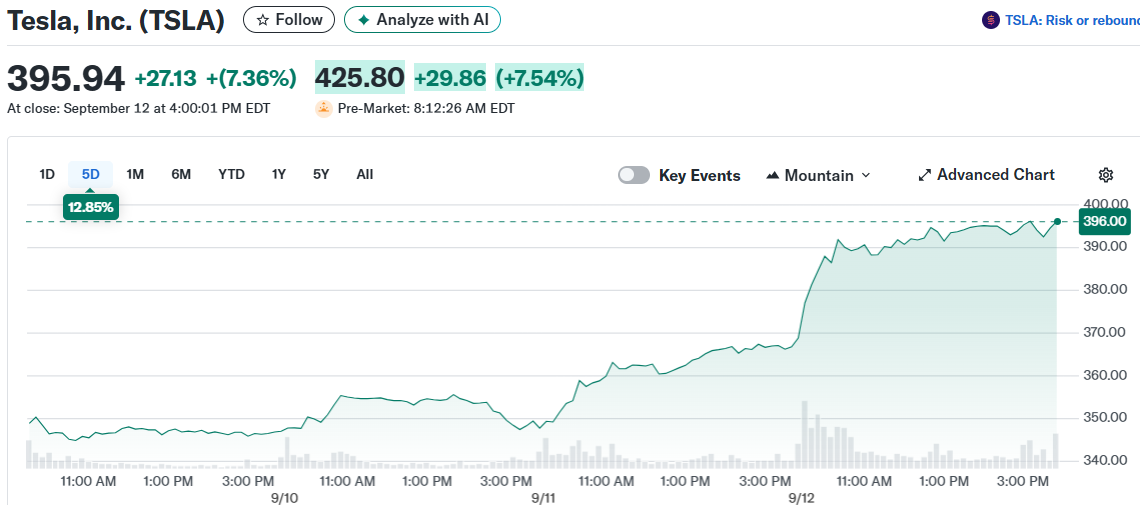The image size is (1140, 505).
Task: Click the +(7.36%) percent change
Action: point(251,78)
